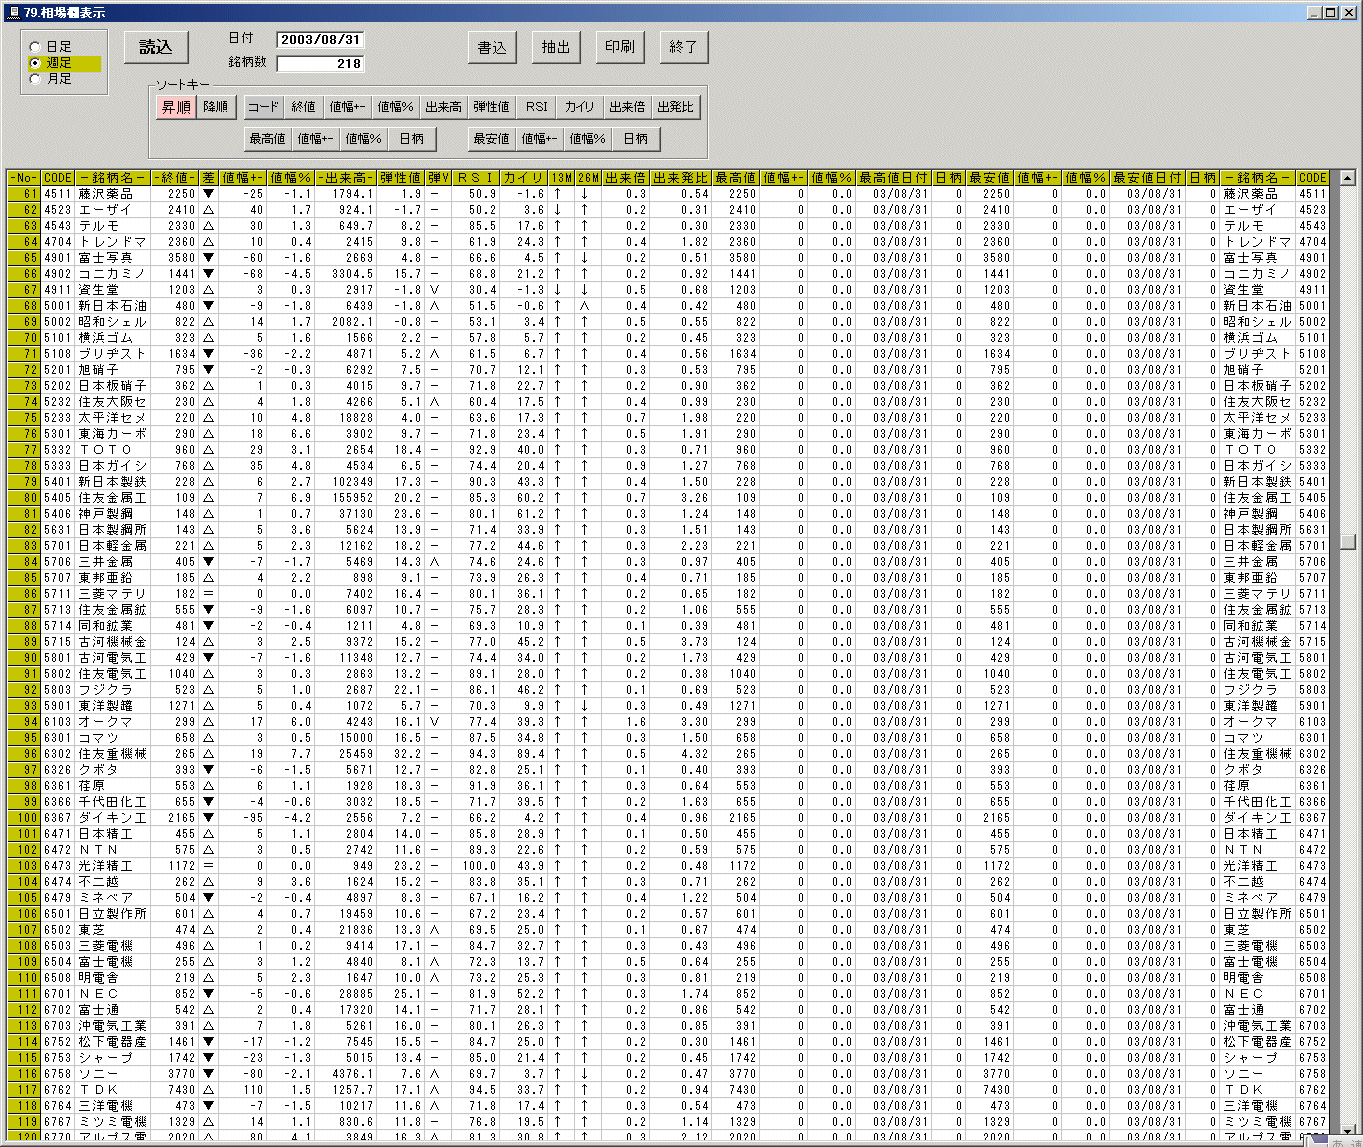Click the 最安値日付 column header
The height and width of the screenshot is (1147, 1363).
[1148, 178]
